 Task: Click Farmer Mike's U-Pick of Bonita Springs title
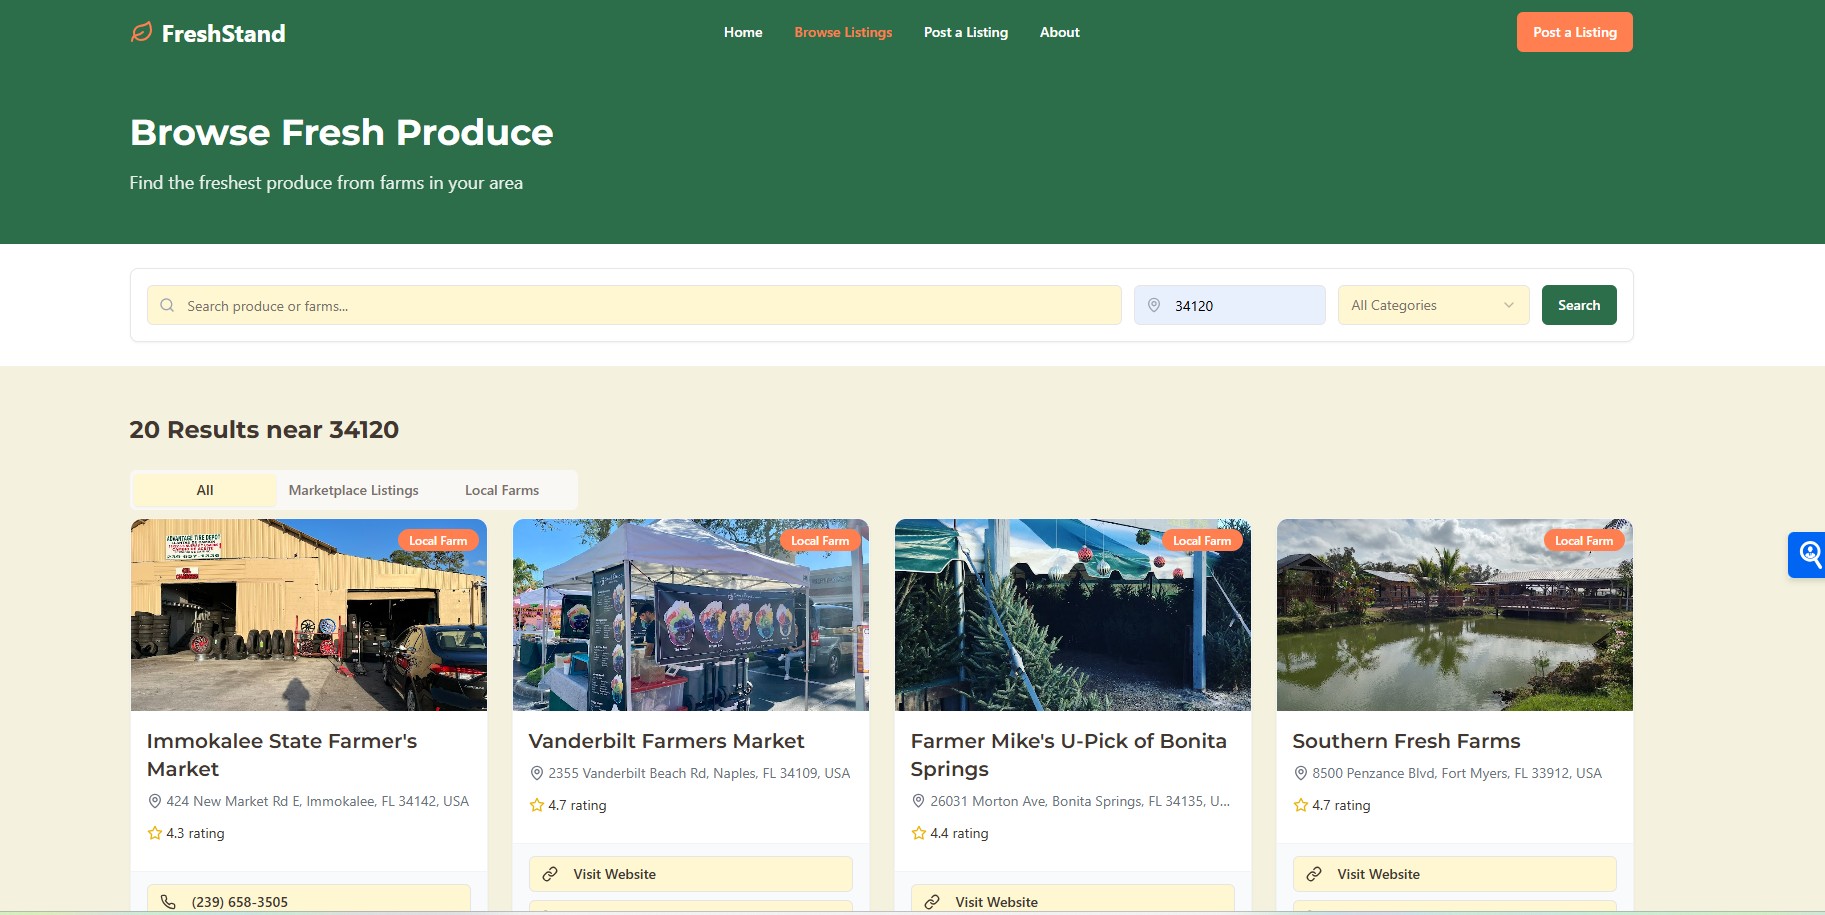(x=1068, y=755)
